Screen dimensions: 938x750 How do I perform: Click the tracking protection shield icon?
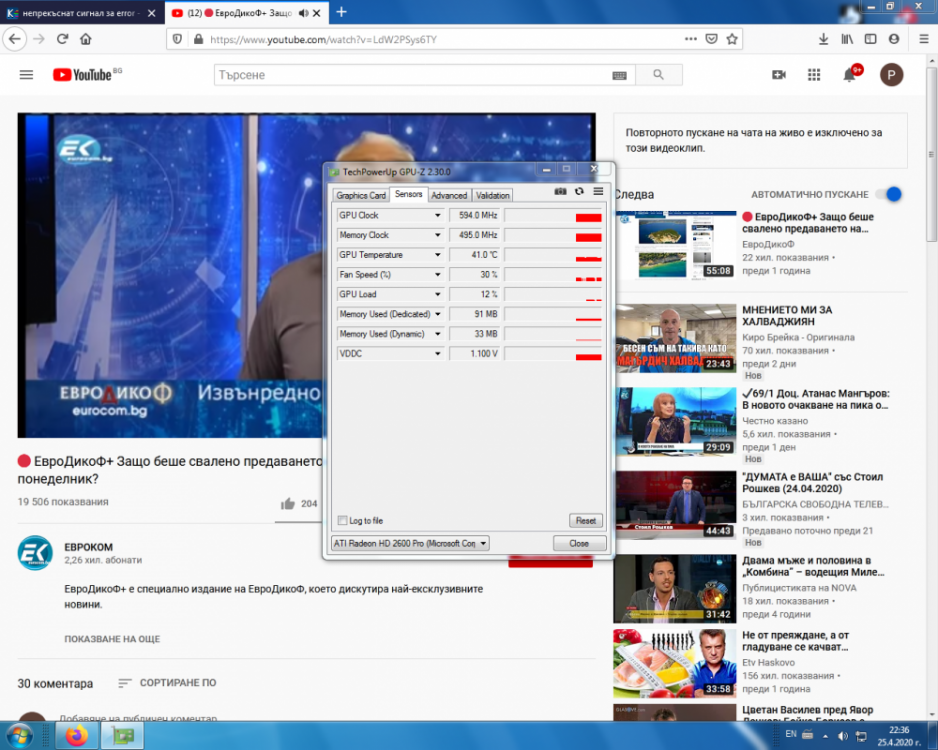pos(177,39)
